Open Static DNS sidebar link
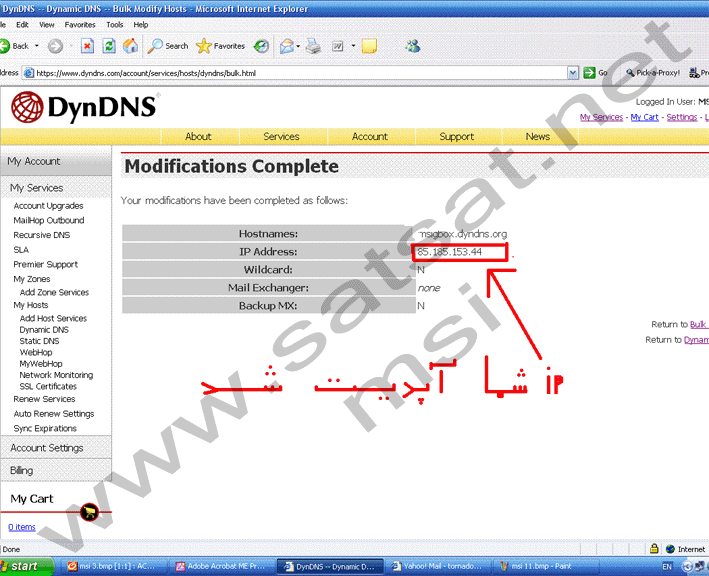Screen dimensions: 709x576 point(39,341)
